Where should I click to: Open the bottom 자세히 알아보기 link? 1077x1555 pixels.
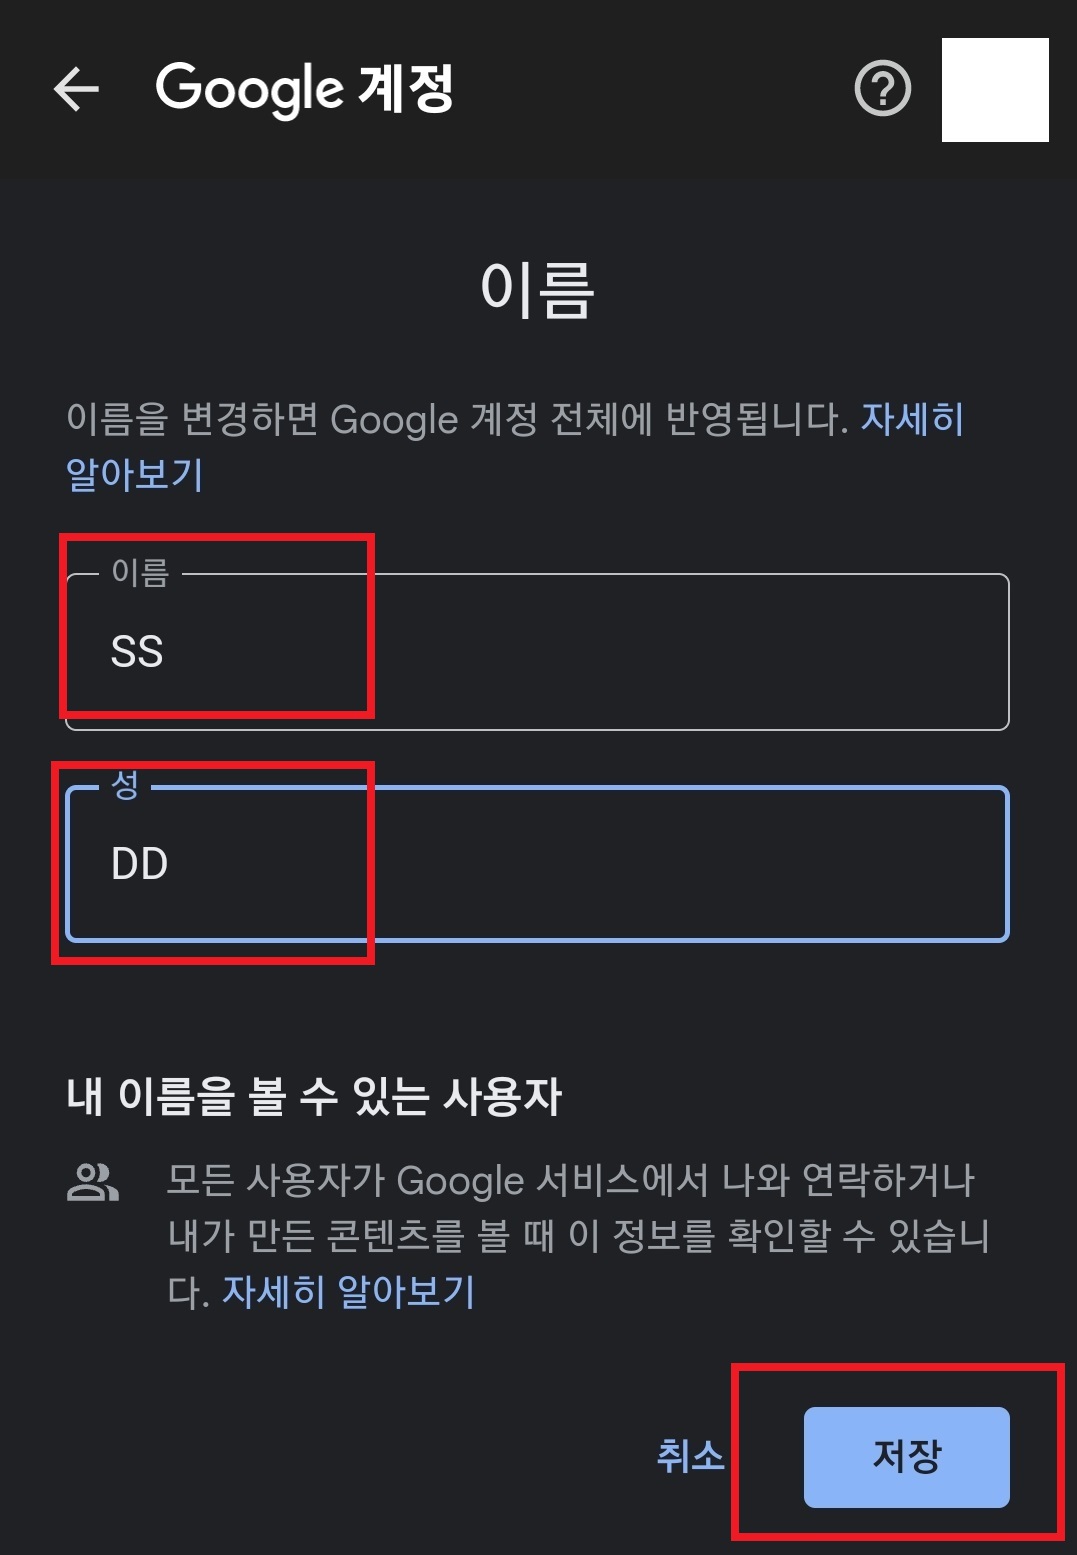point(348,1291)
